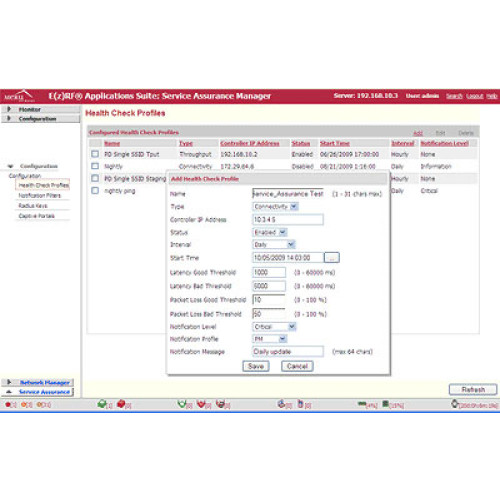Collapse the Service Assurance section
This screenshot has height=500, width=500.
click(37, 392)
